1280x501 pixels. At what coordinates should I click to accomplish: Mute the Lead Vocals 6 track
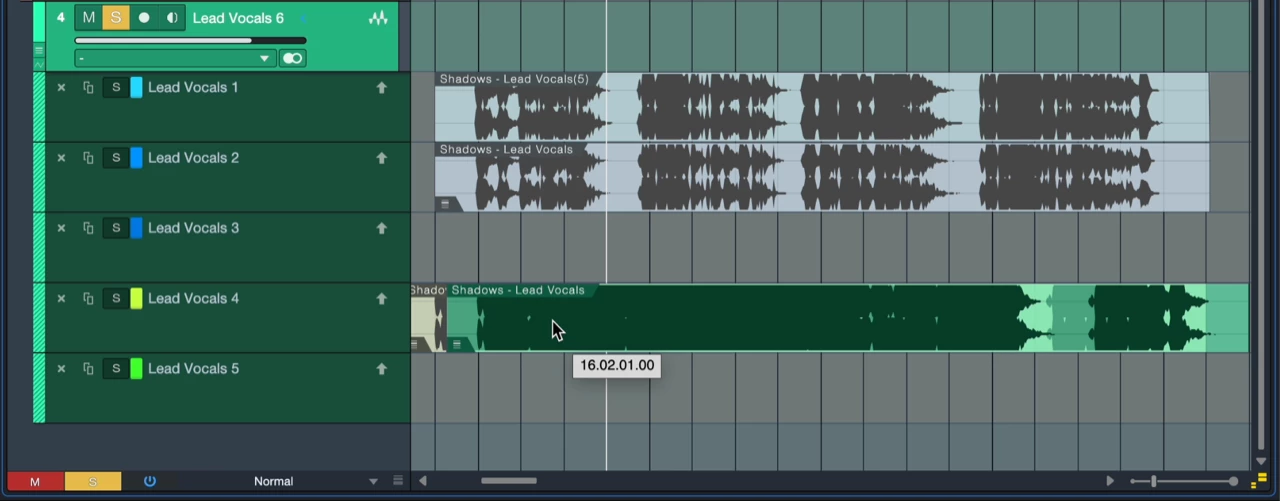click(x=89, y=18)
